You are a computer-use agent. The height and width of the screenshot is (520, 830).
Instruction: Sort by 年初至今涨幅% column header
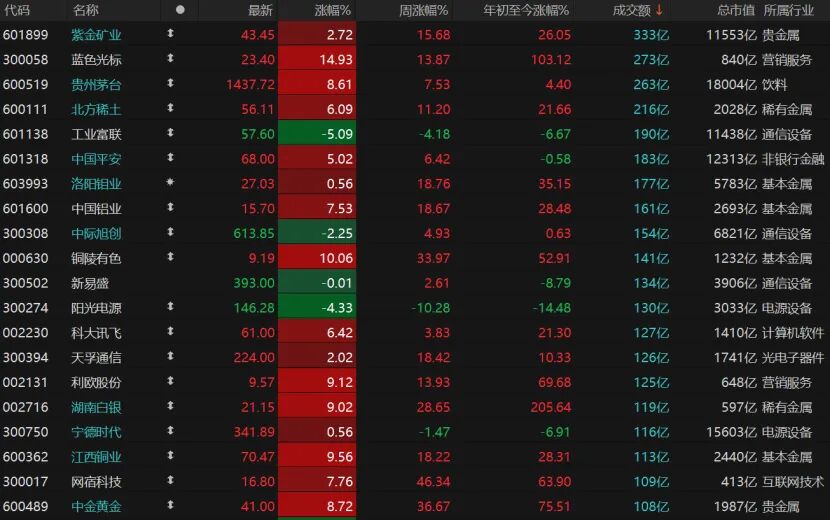pos(526,10)
